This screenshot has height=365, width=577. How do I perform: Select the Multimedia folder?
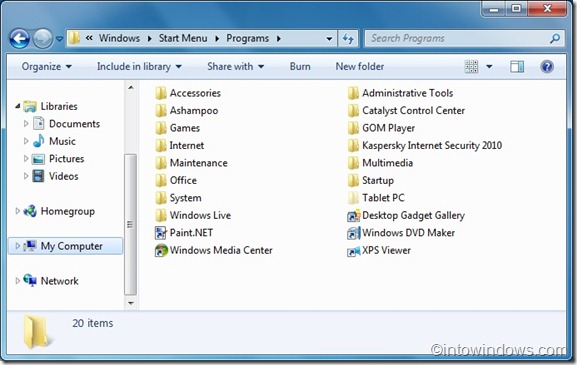coord(380,163)
